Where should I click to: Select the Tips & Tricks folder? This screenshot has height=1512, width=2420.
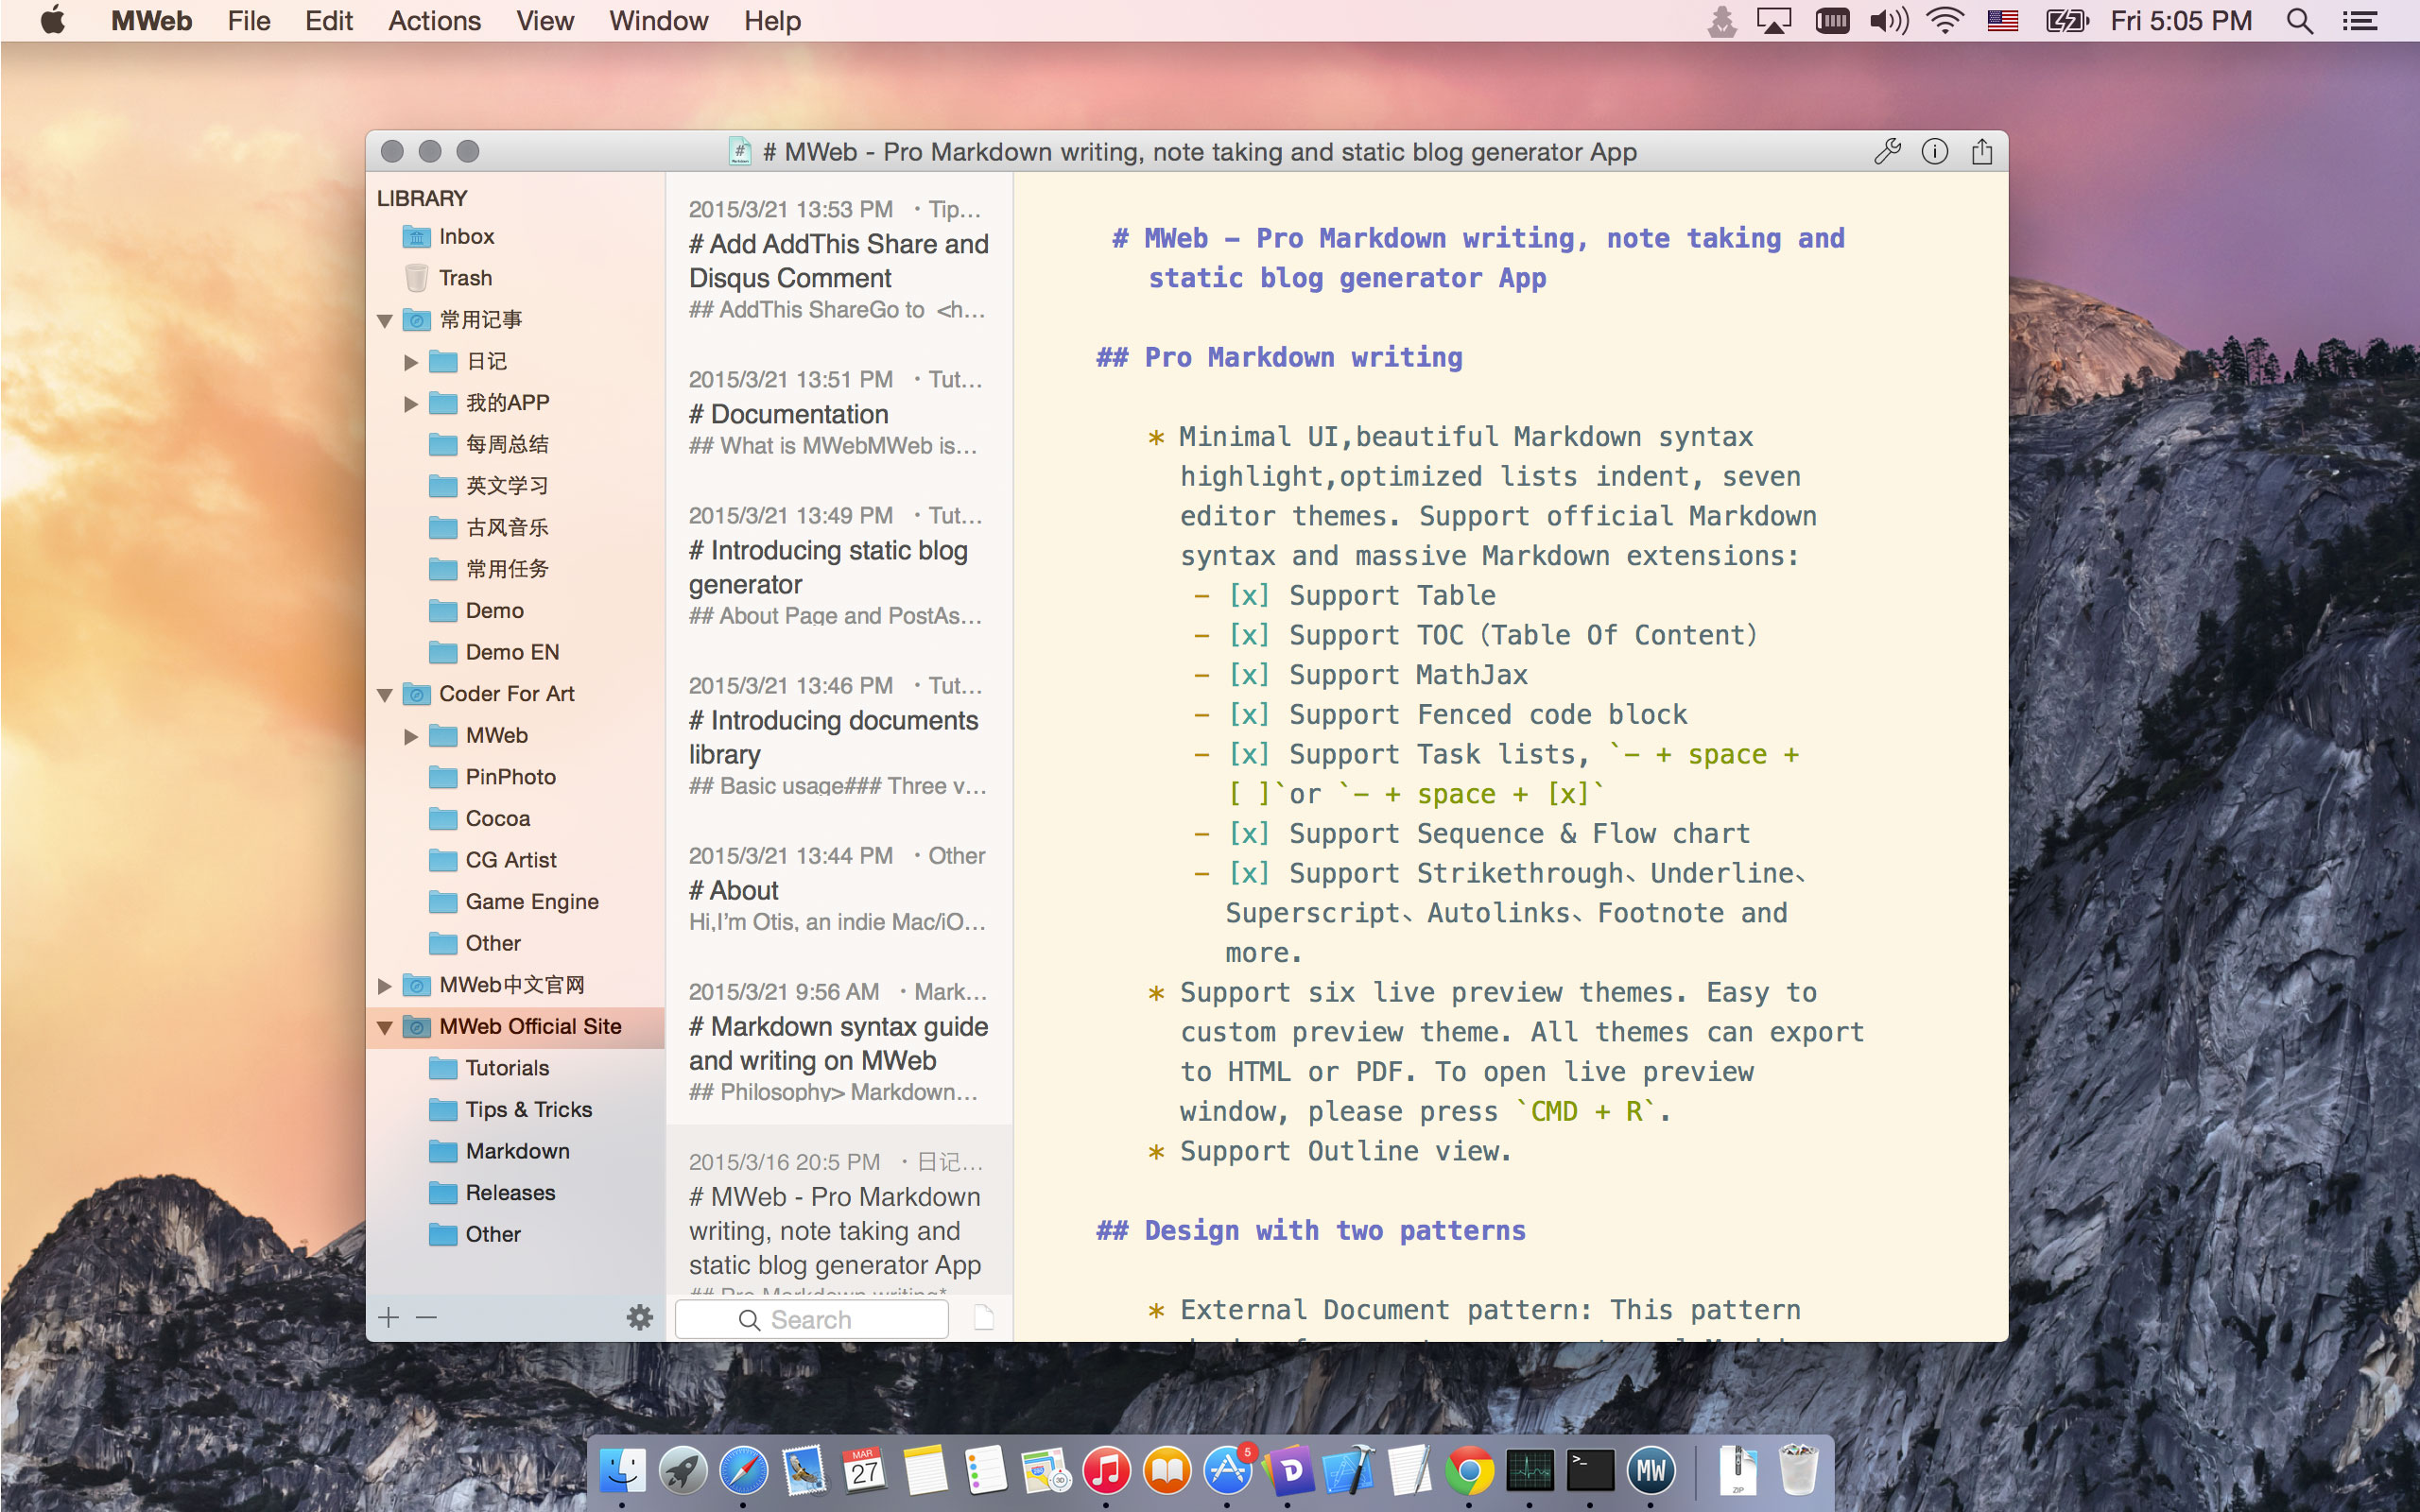(x=528, y=1109)
